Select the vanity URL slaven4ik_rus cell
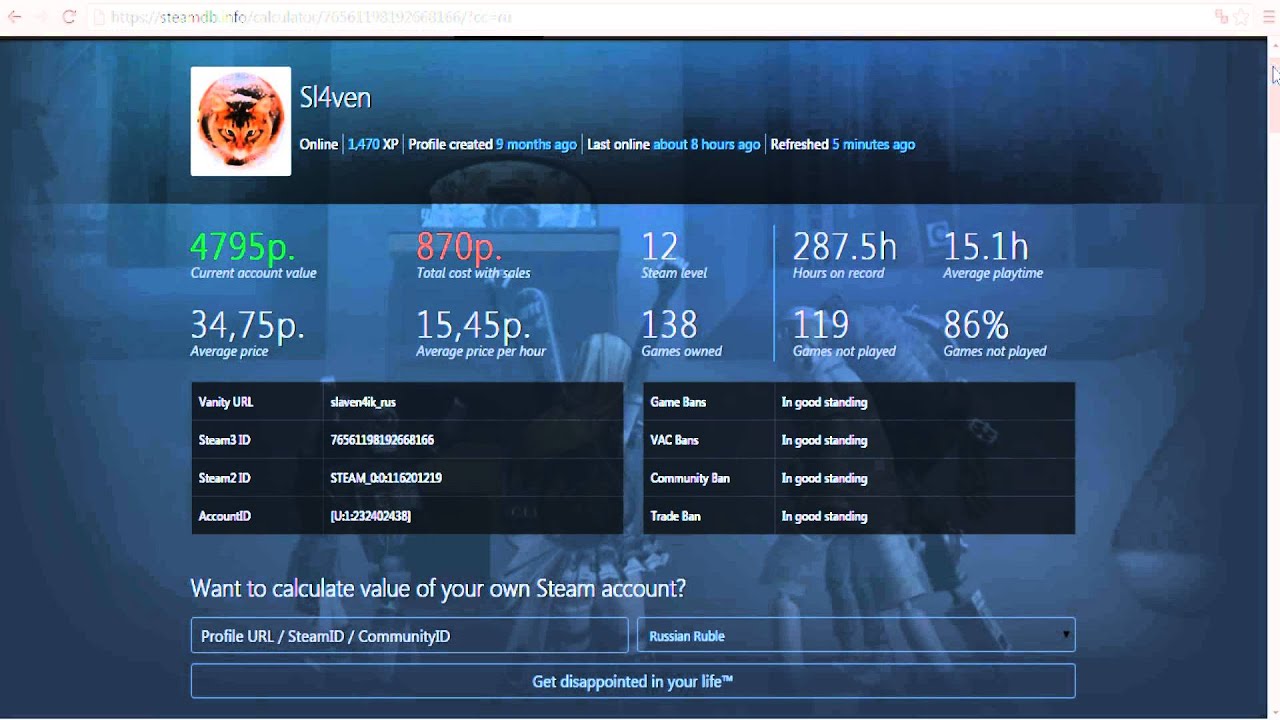Viewport: 1280px width, 720px height. coord(473,402)
